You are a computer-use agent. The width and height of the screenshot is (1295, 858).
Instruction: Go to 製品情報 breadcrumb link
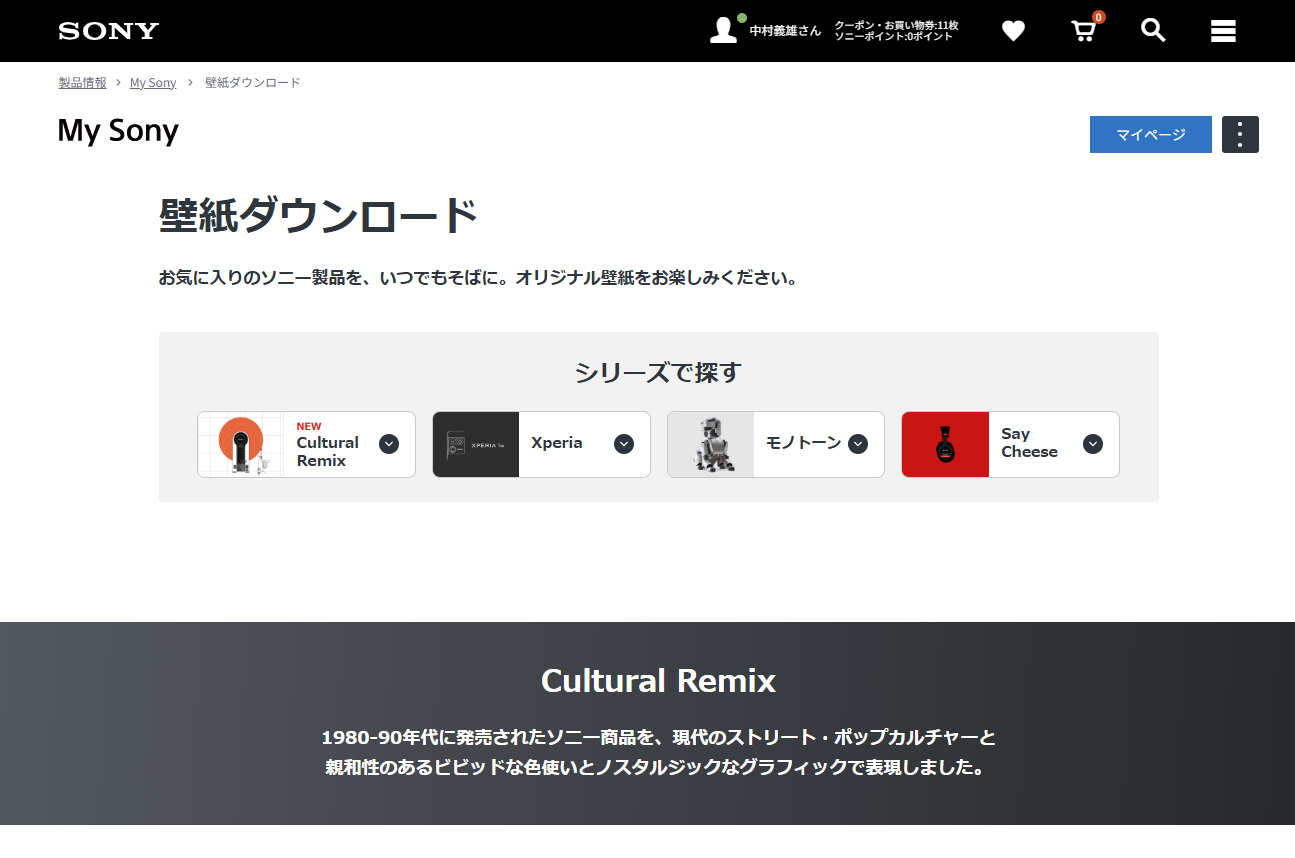(82, 83)
